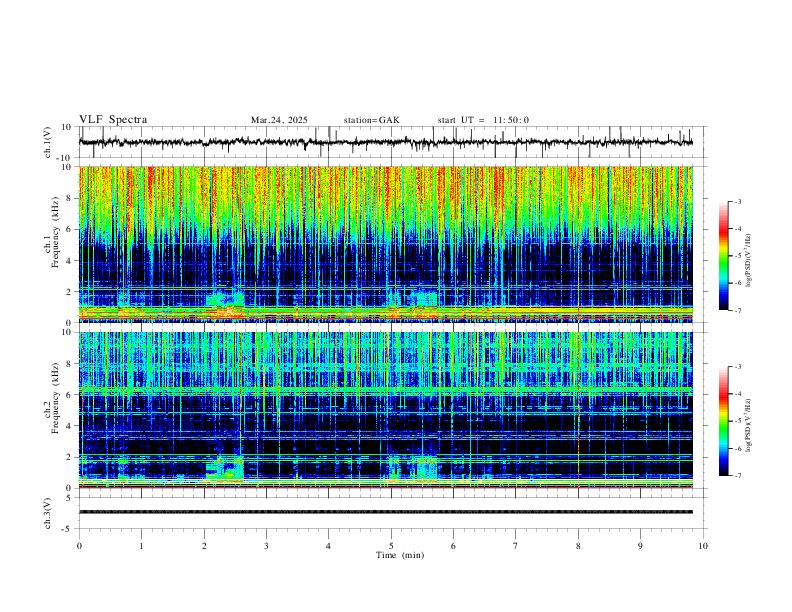
Task: Click the ch.3 flat black signal band
Action: click(386, 512)
